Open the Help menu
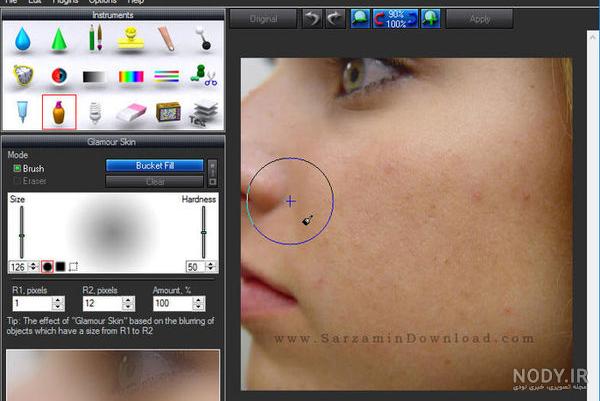 pos(135,2)
